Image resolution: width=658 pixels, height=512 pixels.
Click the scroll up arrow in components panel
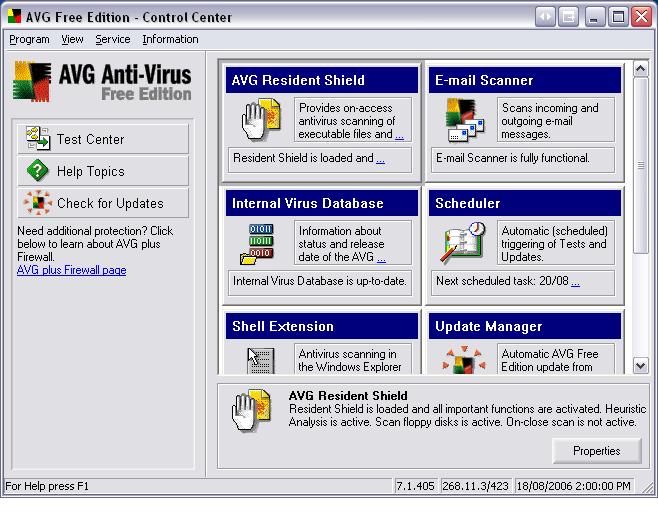point(641,69)
